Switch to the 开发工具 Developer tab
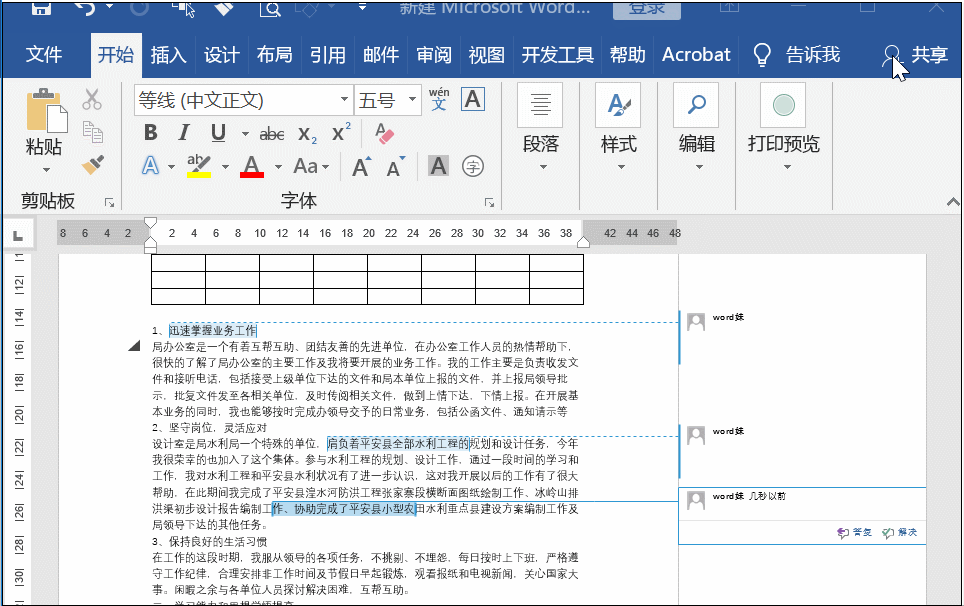 [557, 55]
